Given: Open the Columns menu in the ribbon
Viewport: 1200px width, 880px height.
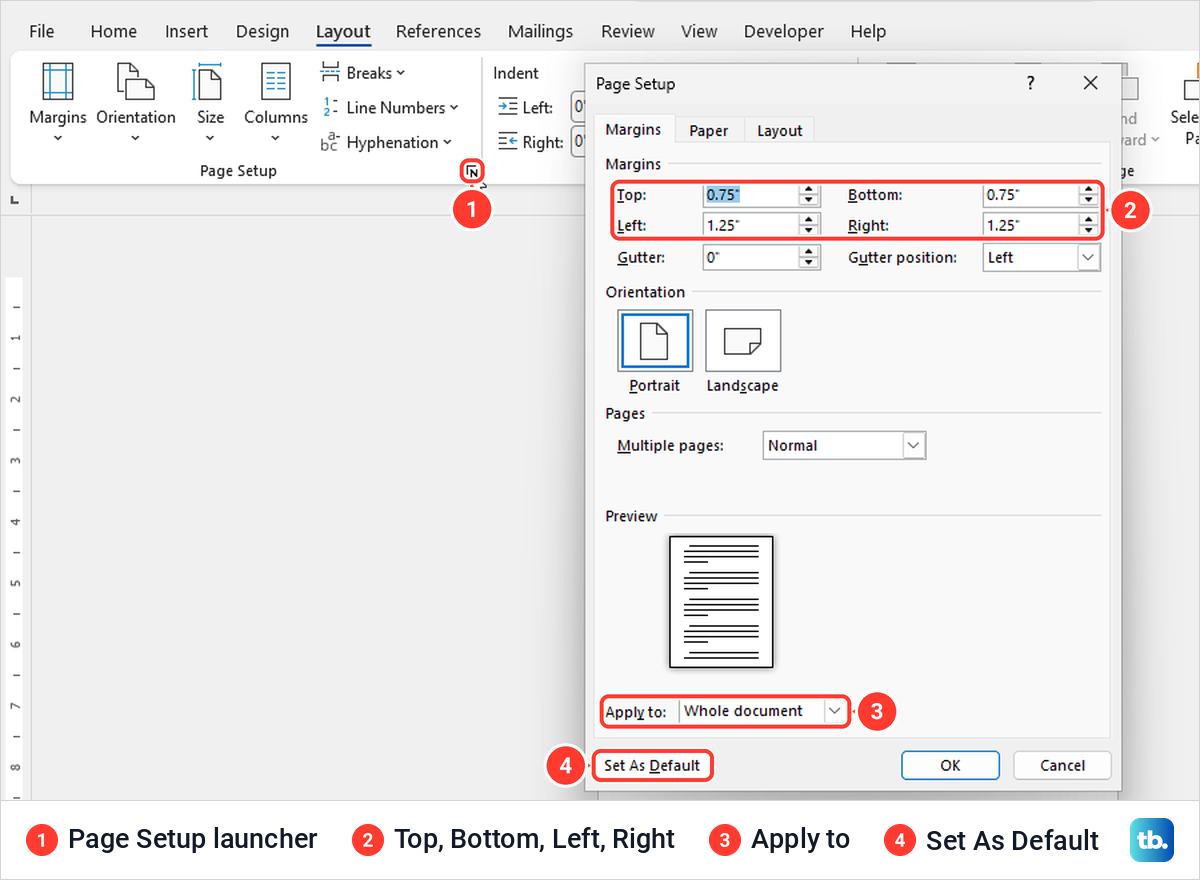Looking at the screenshot, I should [x=276, y=102].
